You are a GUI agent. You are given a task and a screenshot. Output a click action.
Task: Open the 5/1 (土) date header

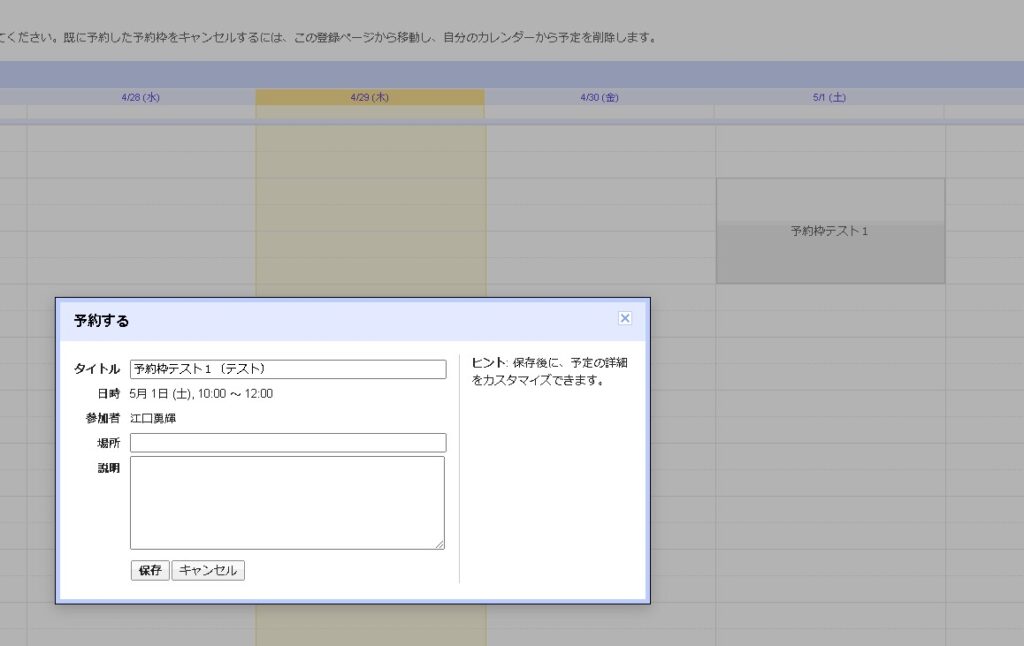click(830, 97)
